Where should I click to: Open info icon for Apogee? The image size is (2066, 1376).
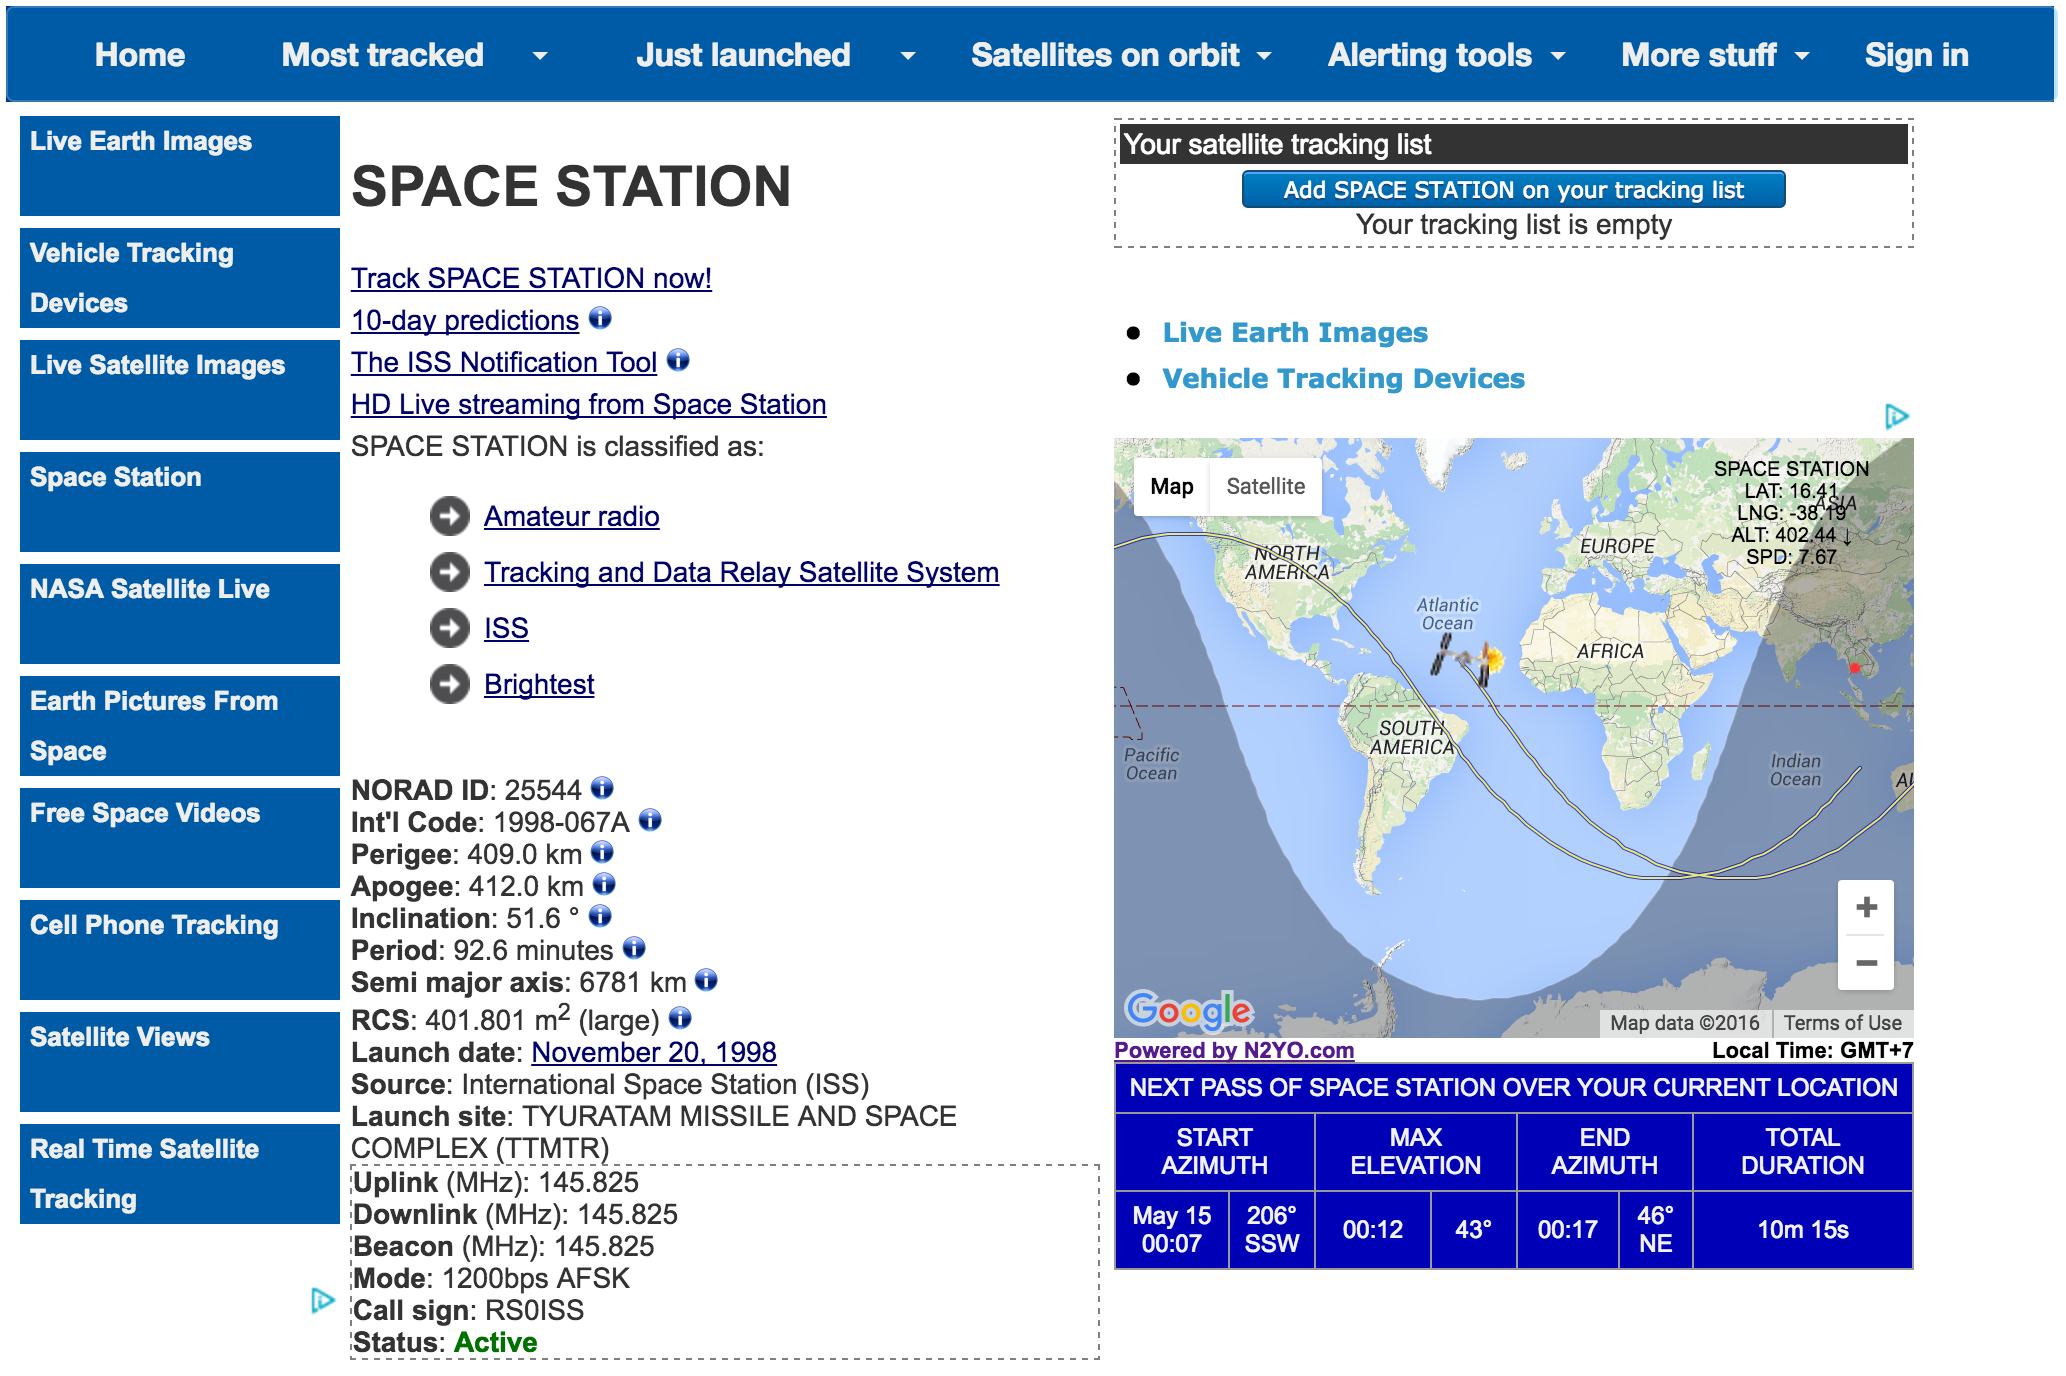coord(604,884)
